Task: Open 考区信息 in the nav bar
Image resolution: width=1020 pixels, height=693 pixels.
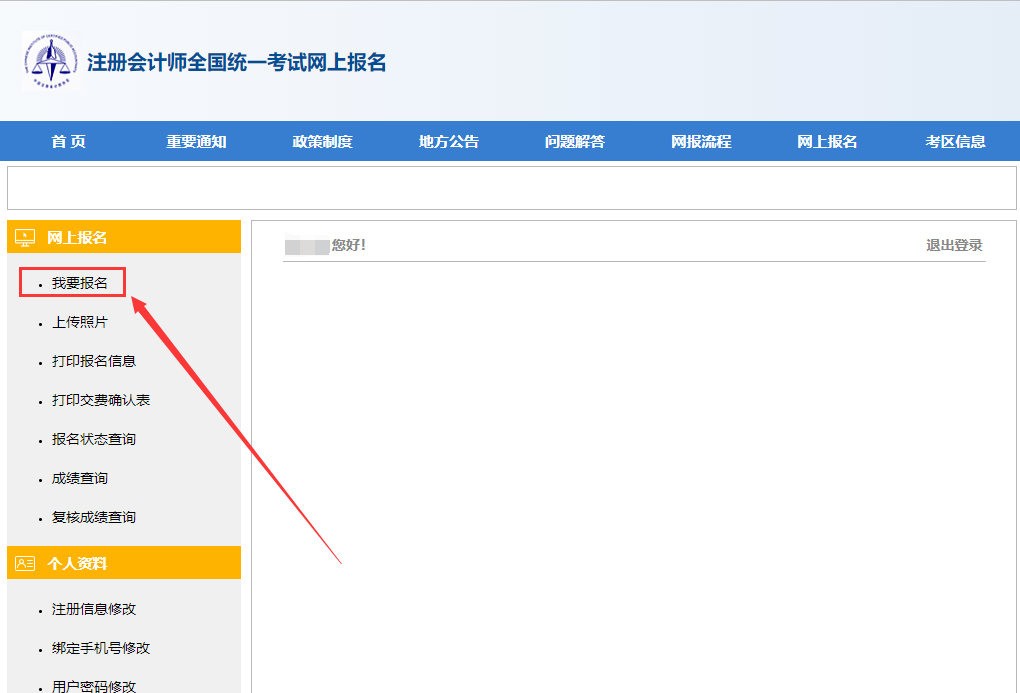Action: (x=955, y=141)
